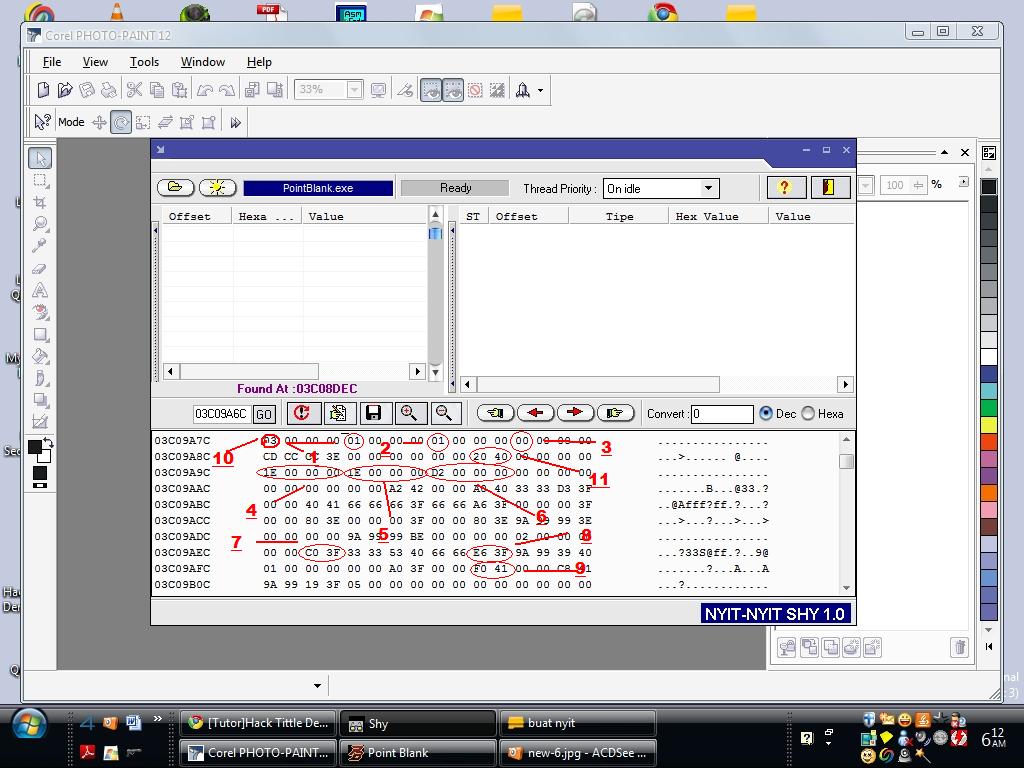The height and width of the screenshot is (768, 1024).
Task: Click the Undo arrow in Corel toolbar
Action: pos(204,89)
